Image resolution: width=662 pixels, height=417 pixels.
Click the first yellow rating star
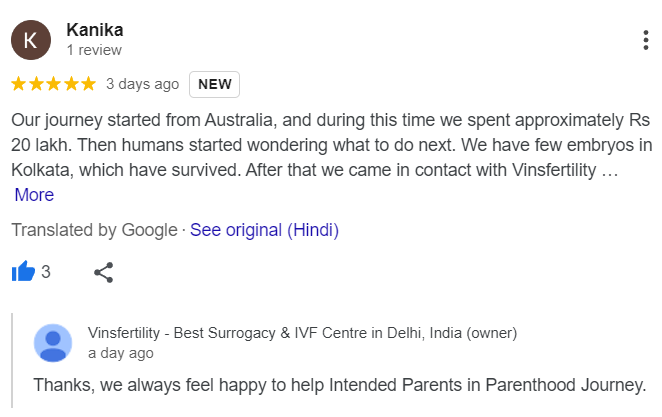[x=19, y=84]
